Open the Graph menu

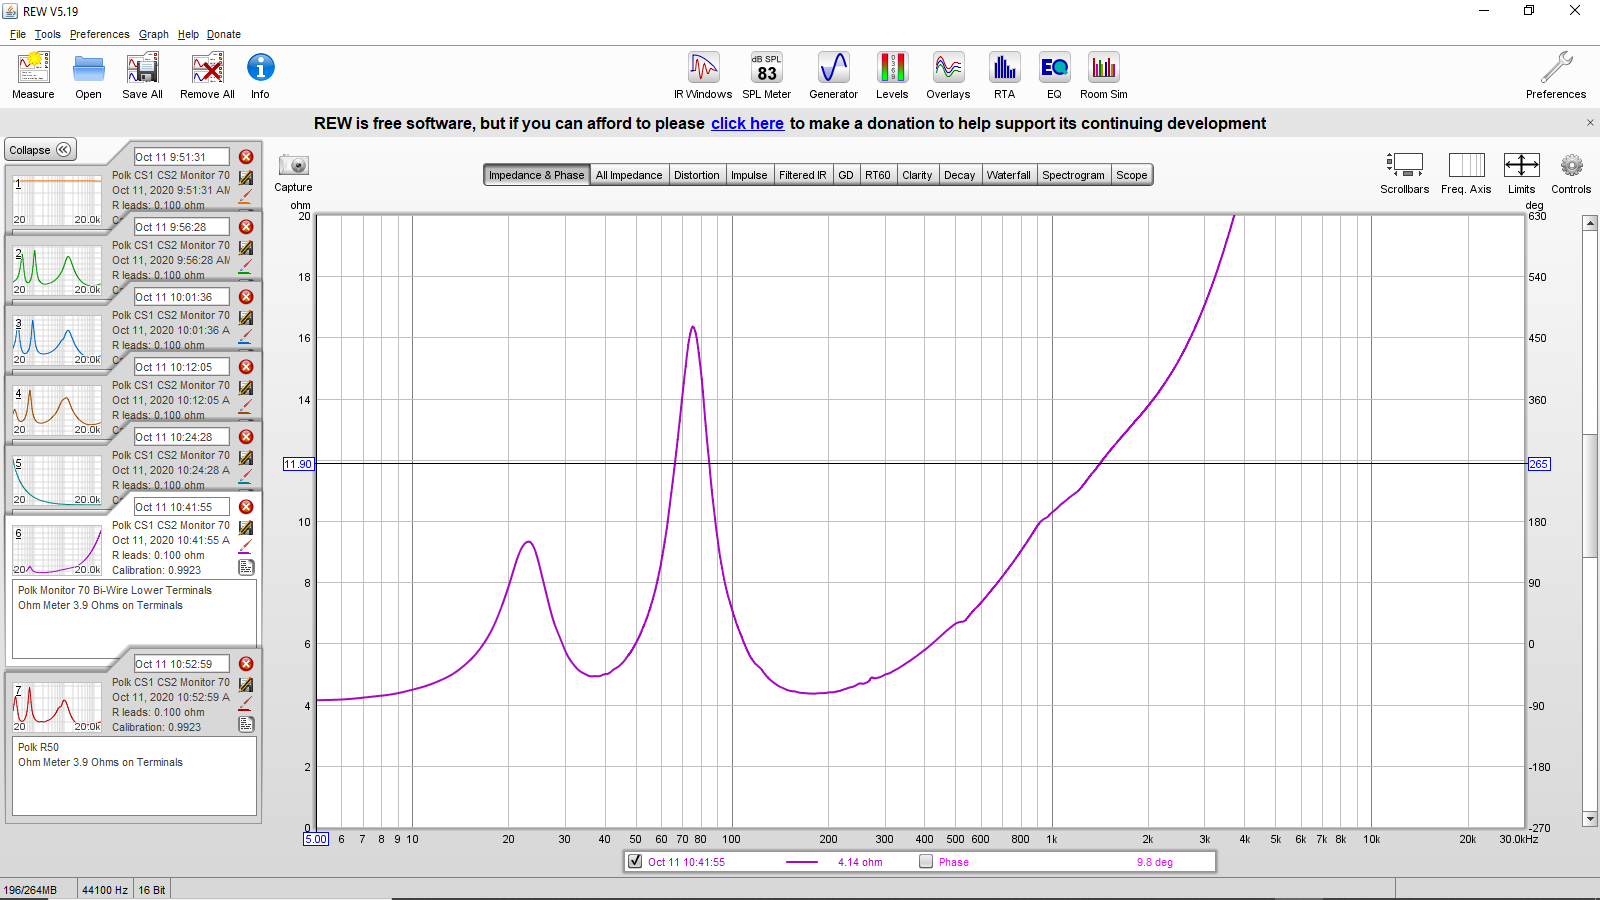pyautogui.click(x=153, y=34)
